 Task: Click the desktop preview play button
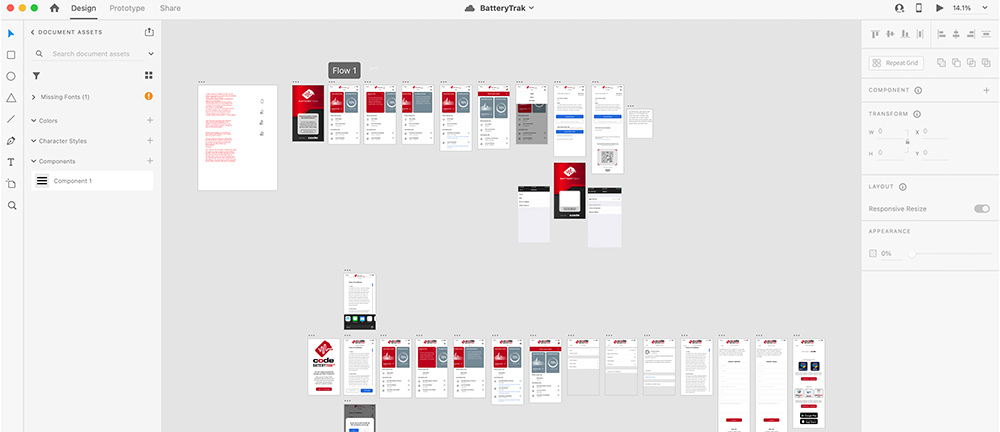pyautogui.click(x=939, y=8)
